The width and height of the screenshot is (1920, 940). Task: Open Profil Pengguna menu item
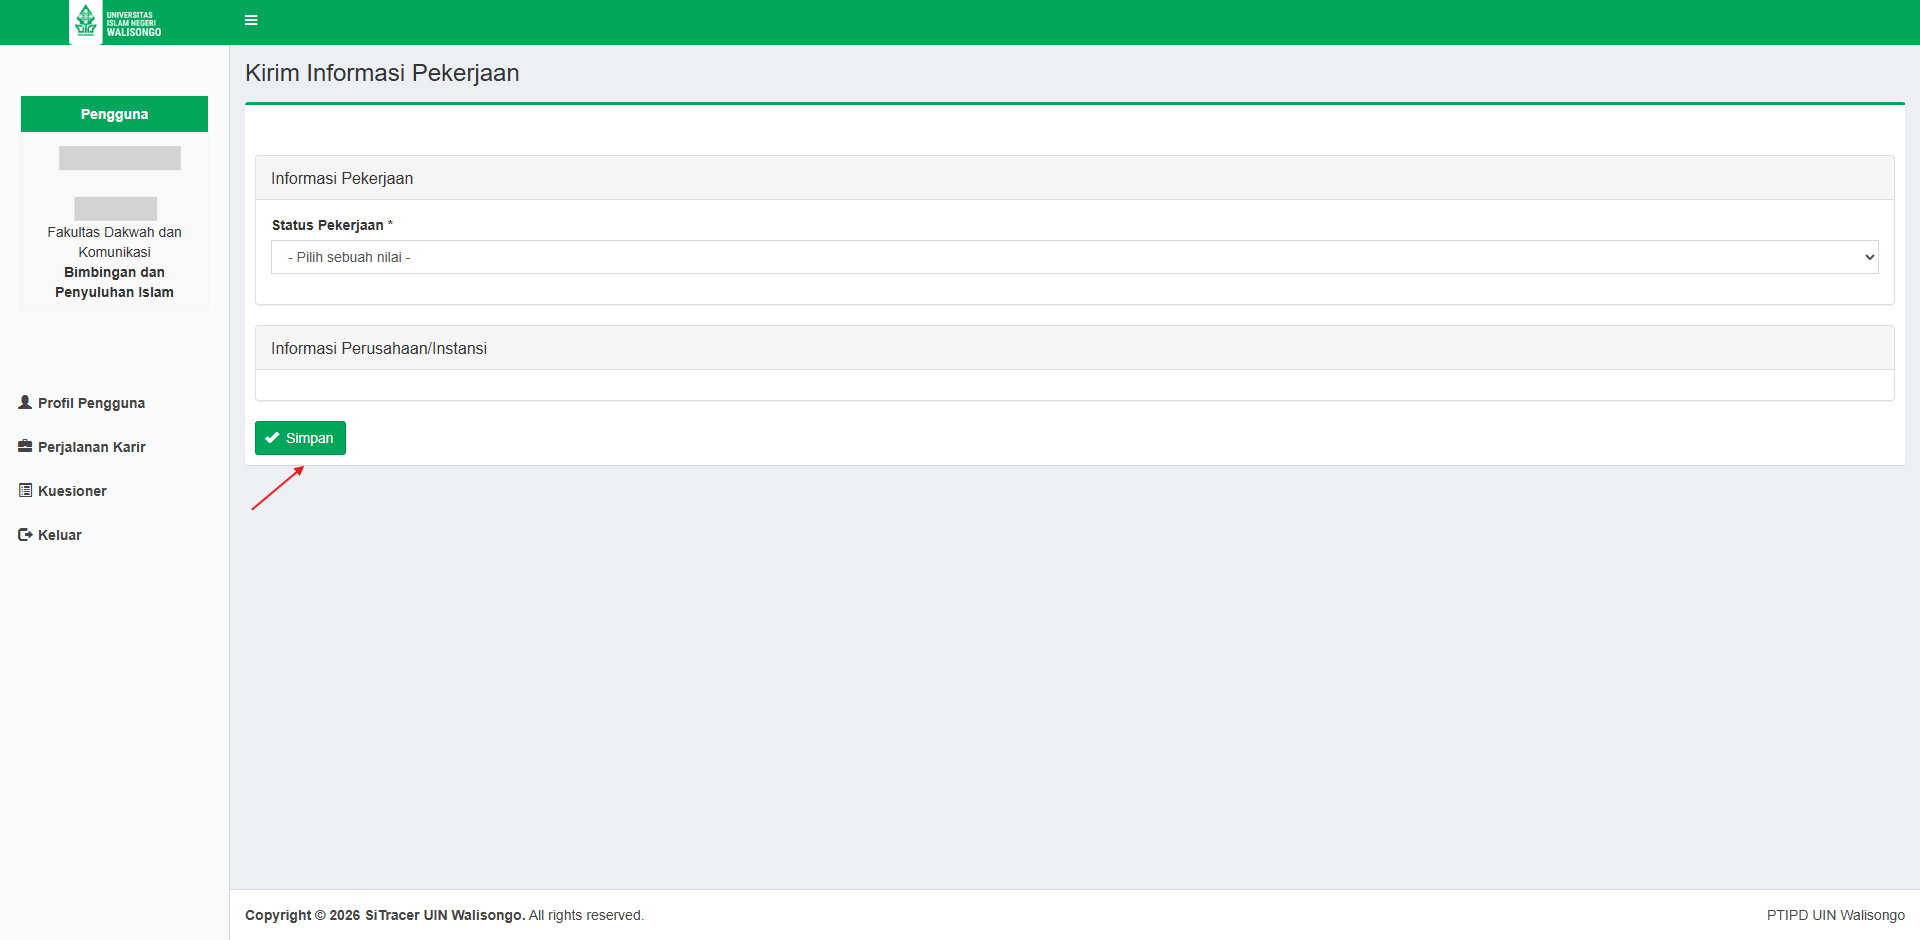point(91,403)
